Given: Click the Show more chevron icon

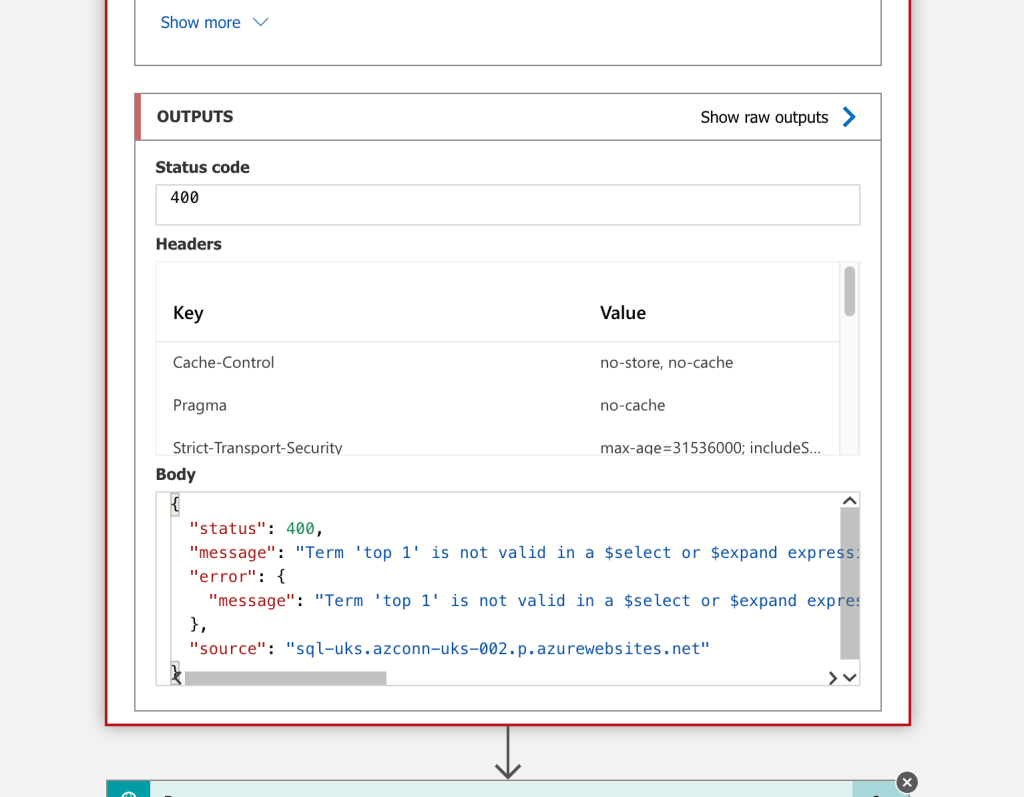Looking at the screenshot, I should [261, 22].
